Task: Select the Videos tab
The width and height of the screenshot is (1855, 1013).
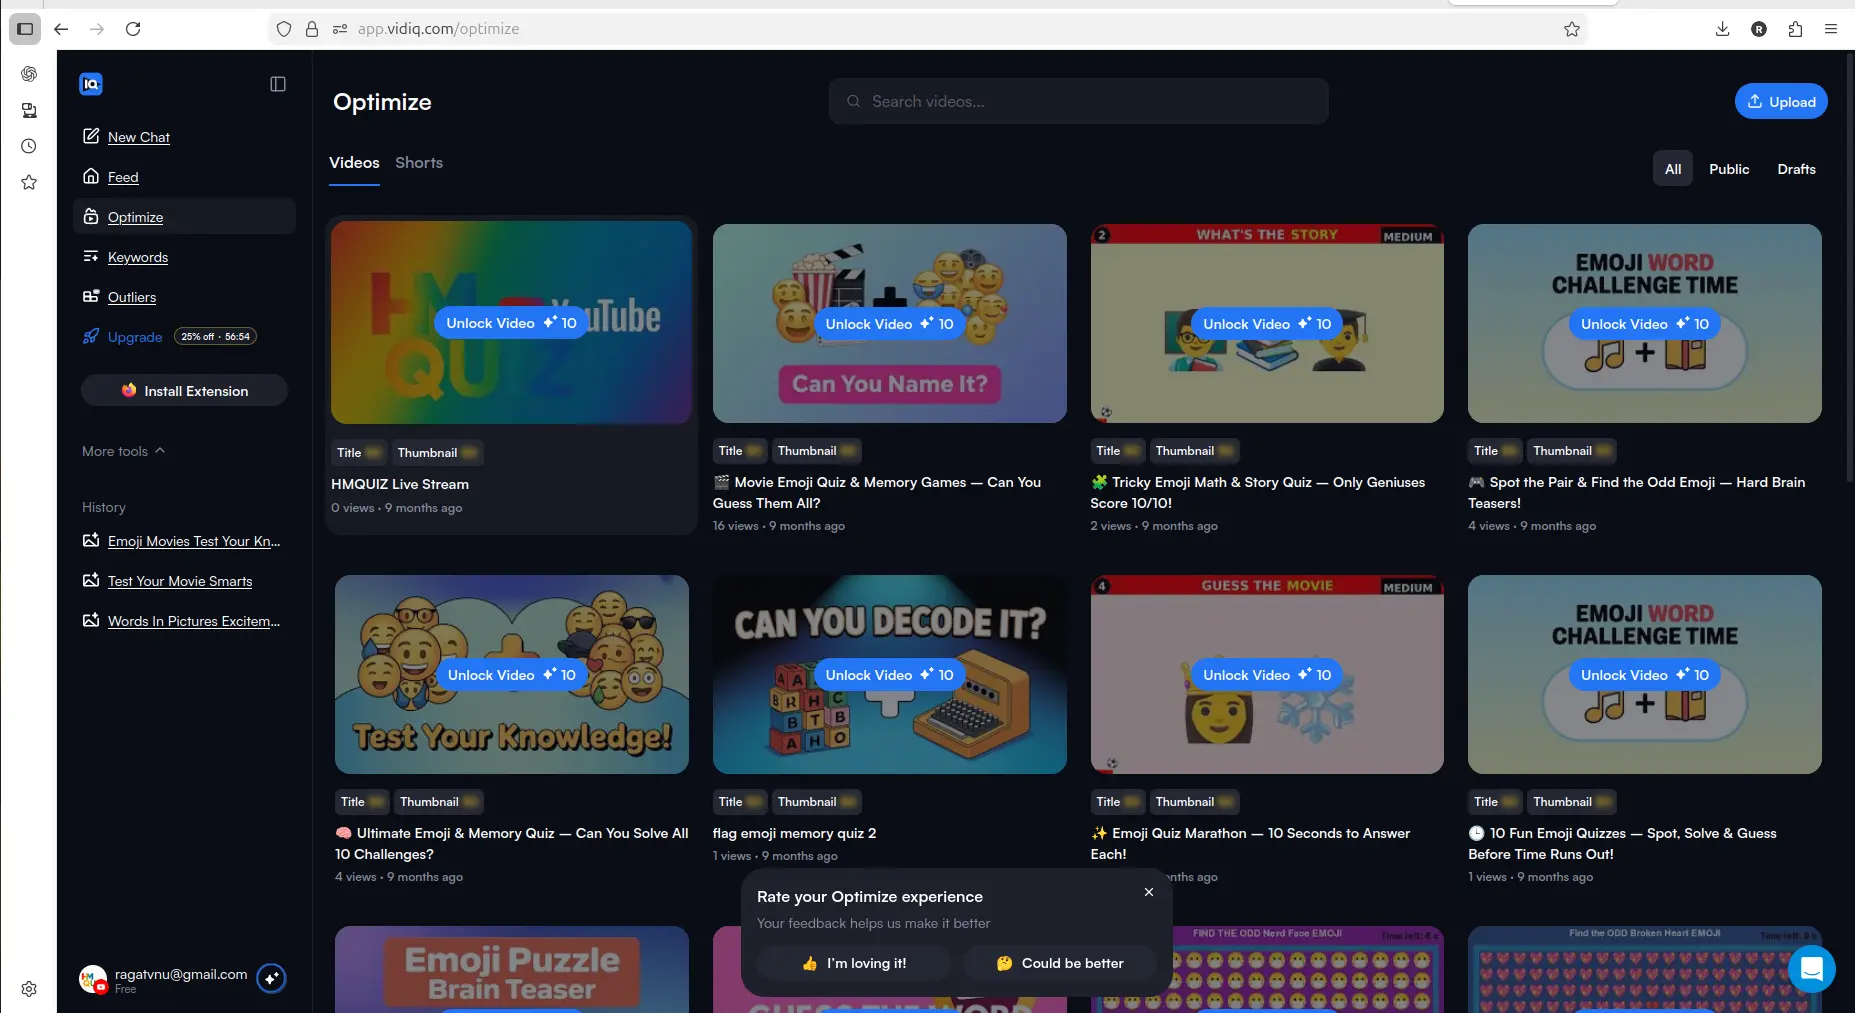Action: pyautogui.click(x=354, y=163)
